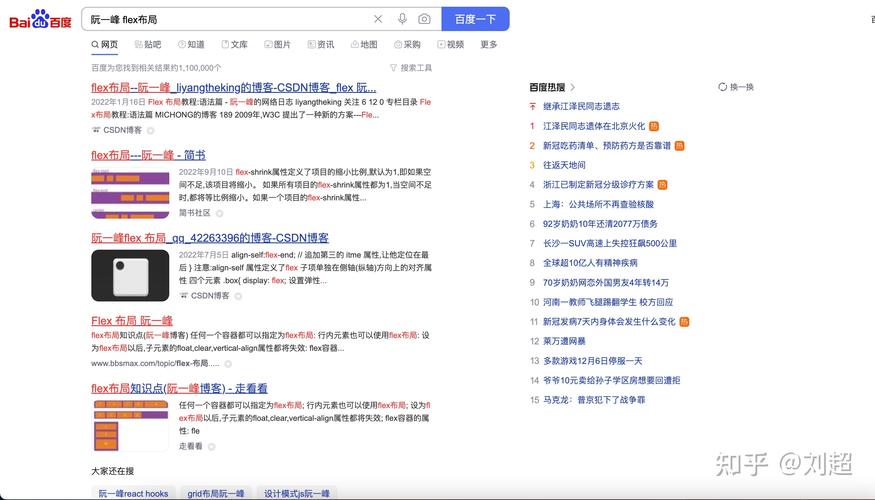Open the 采购 tab
The image size is (875, 500).
point(407,45)
